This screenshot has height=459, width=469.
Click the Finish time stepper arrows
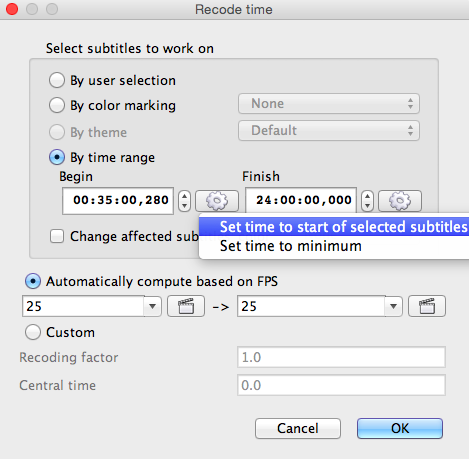[x=367, y=201]
